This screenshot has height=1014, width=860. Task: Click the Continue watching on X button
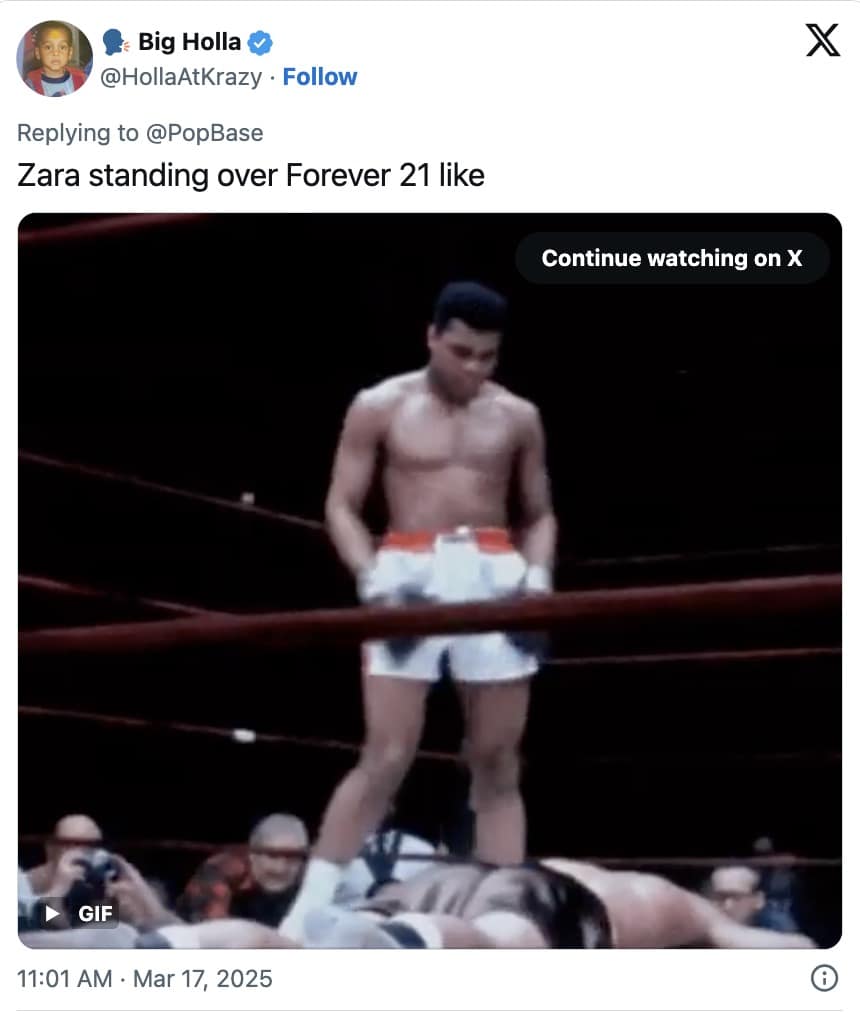tap(672, 258)
